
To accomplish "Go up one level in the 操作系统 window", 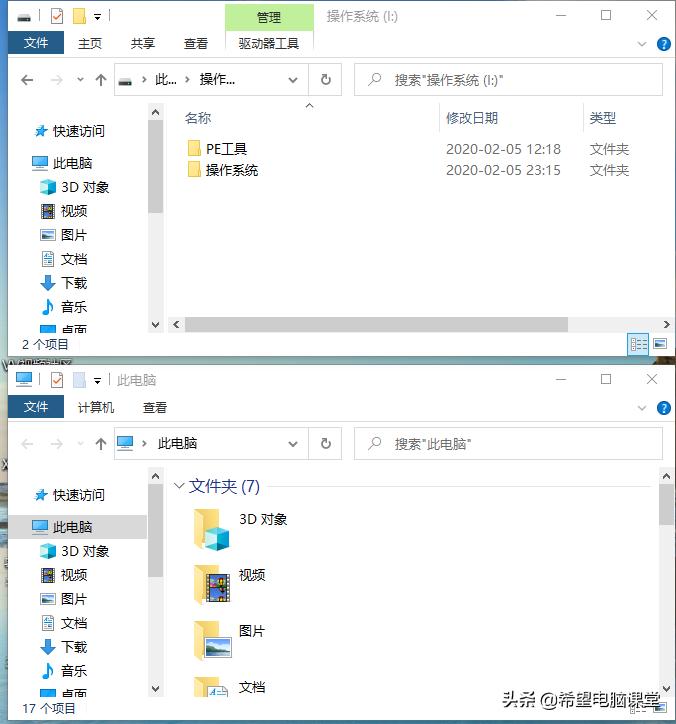I will coord(101,80).
